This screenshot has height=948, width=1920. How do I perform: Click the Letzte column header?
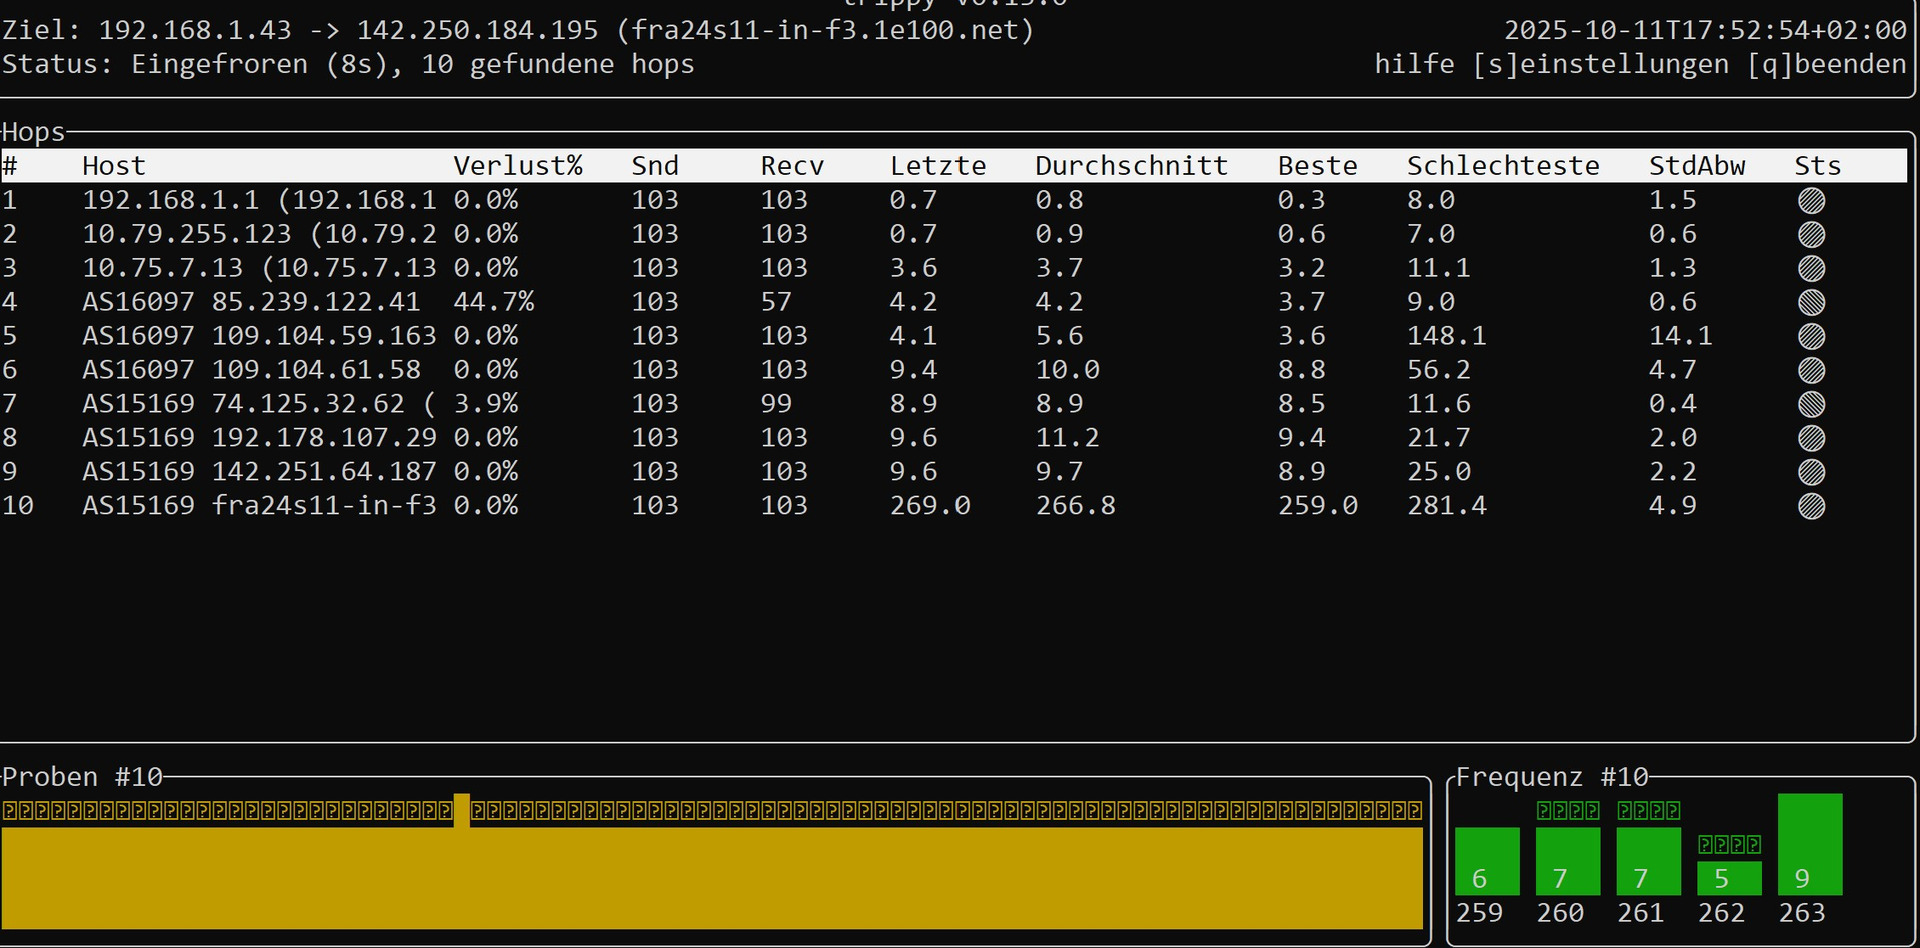coord(938,166)
